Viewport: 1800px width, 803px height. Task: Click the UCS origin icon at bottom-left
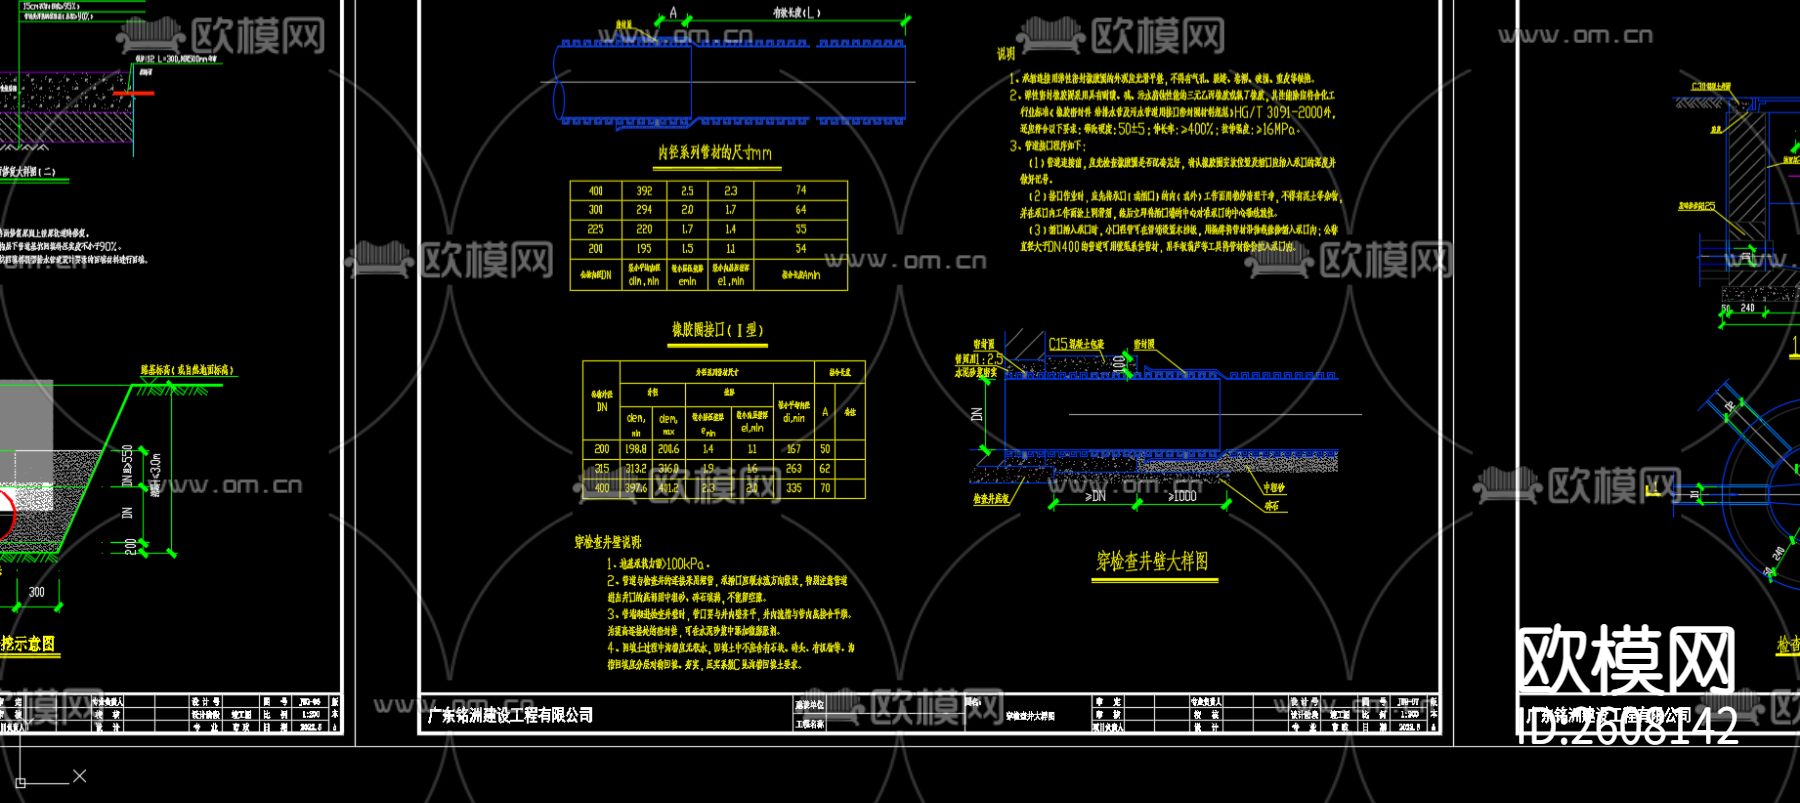pos(22,781)
